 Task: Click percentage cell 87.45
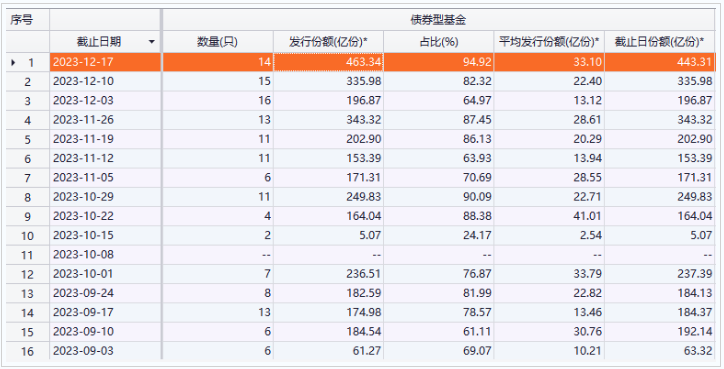[x=439, y=120]
